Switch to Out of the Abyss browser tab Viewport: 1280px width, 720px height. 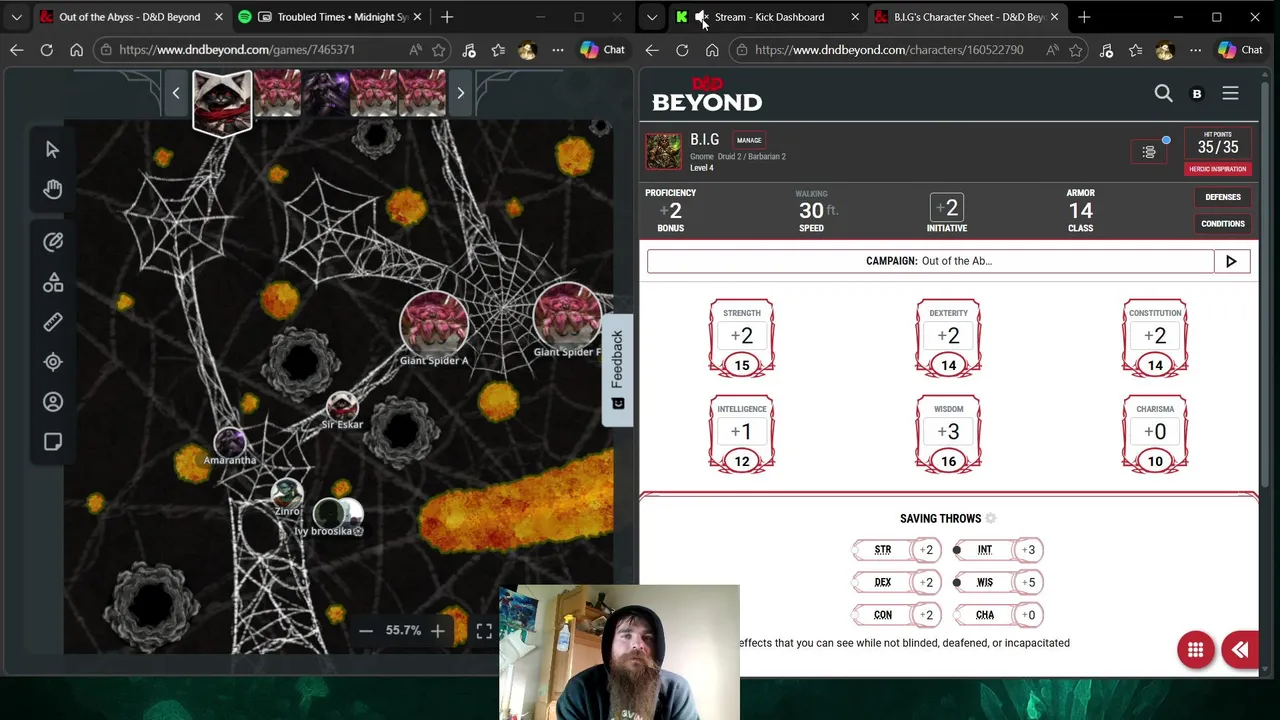[130, 17]
